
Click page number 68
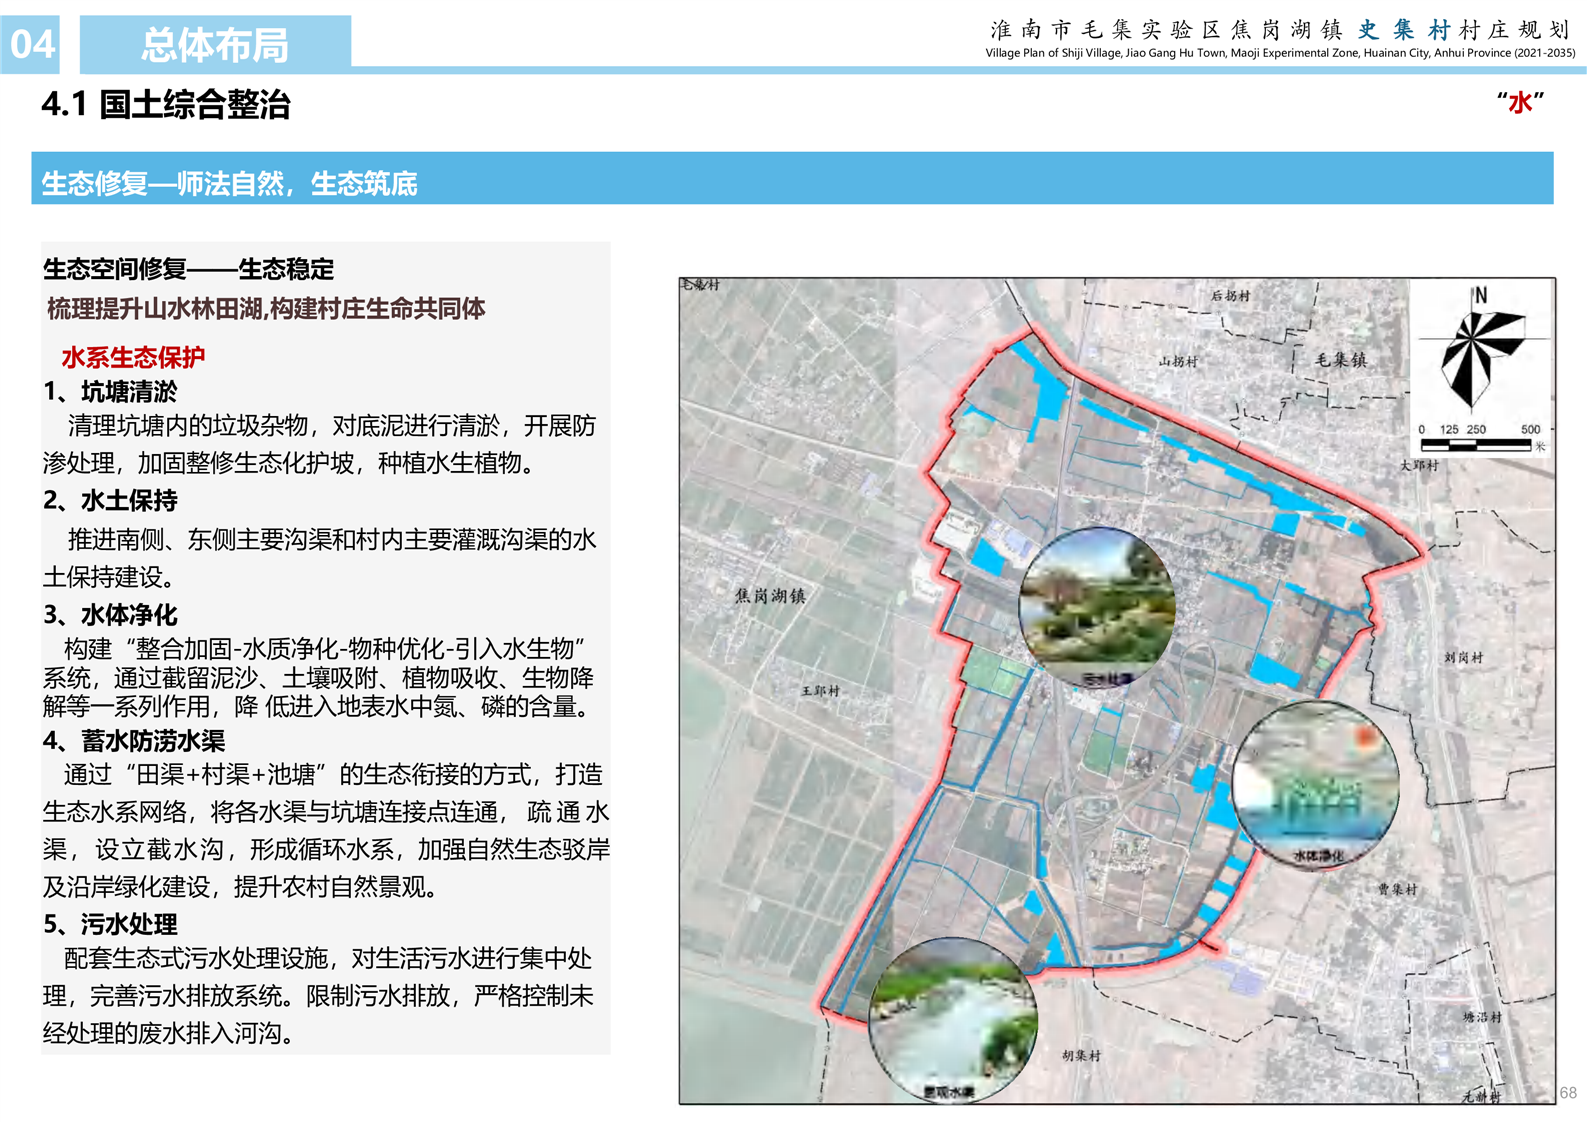tap(1567, 1093)
